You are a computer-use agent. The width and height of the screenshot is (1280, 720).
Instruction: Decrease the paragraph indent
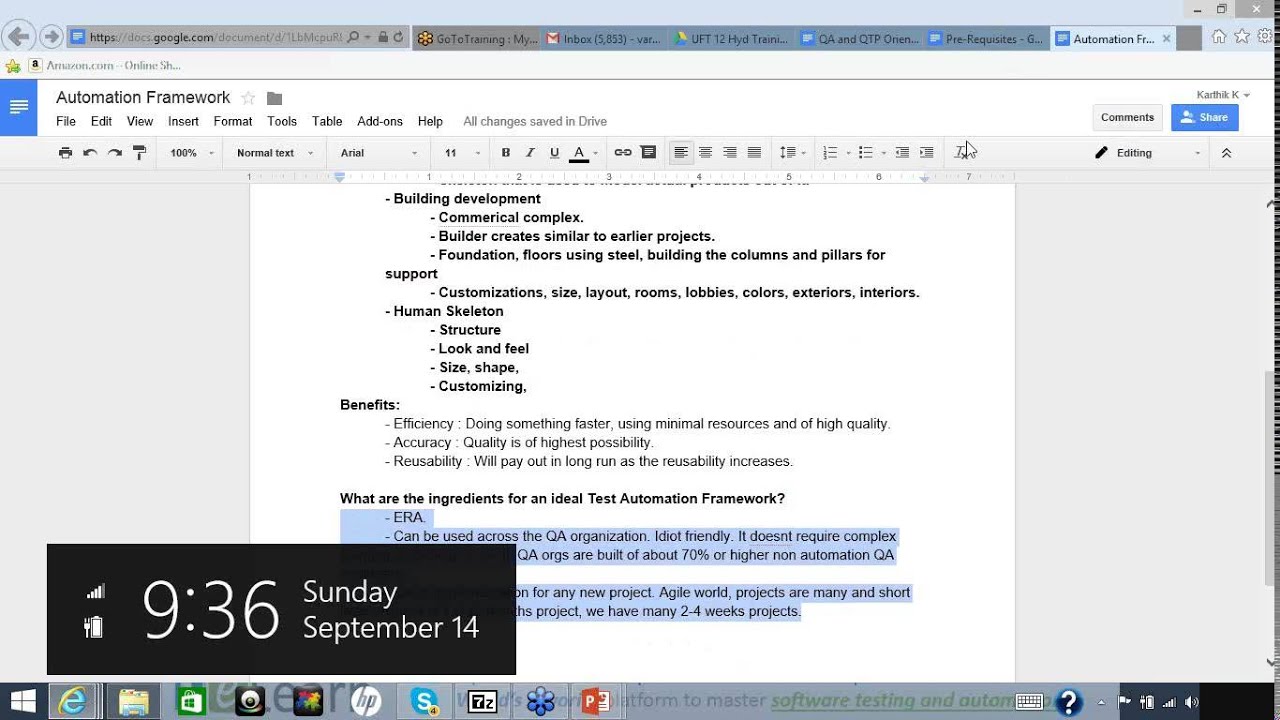902,153
